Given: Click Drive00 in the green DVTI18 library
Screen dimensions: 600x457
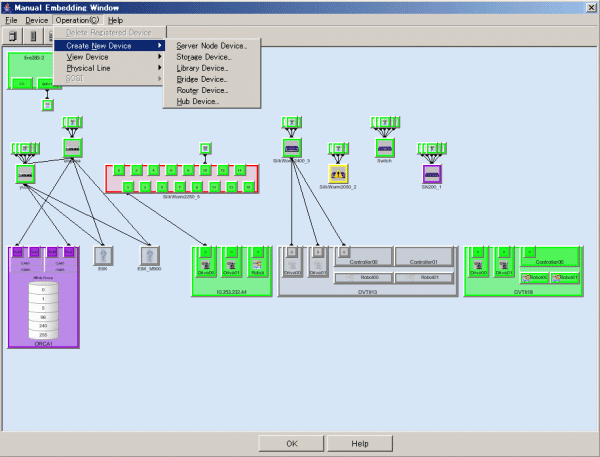Looking at the screenshot, I should tap(478, 262).
